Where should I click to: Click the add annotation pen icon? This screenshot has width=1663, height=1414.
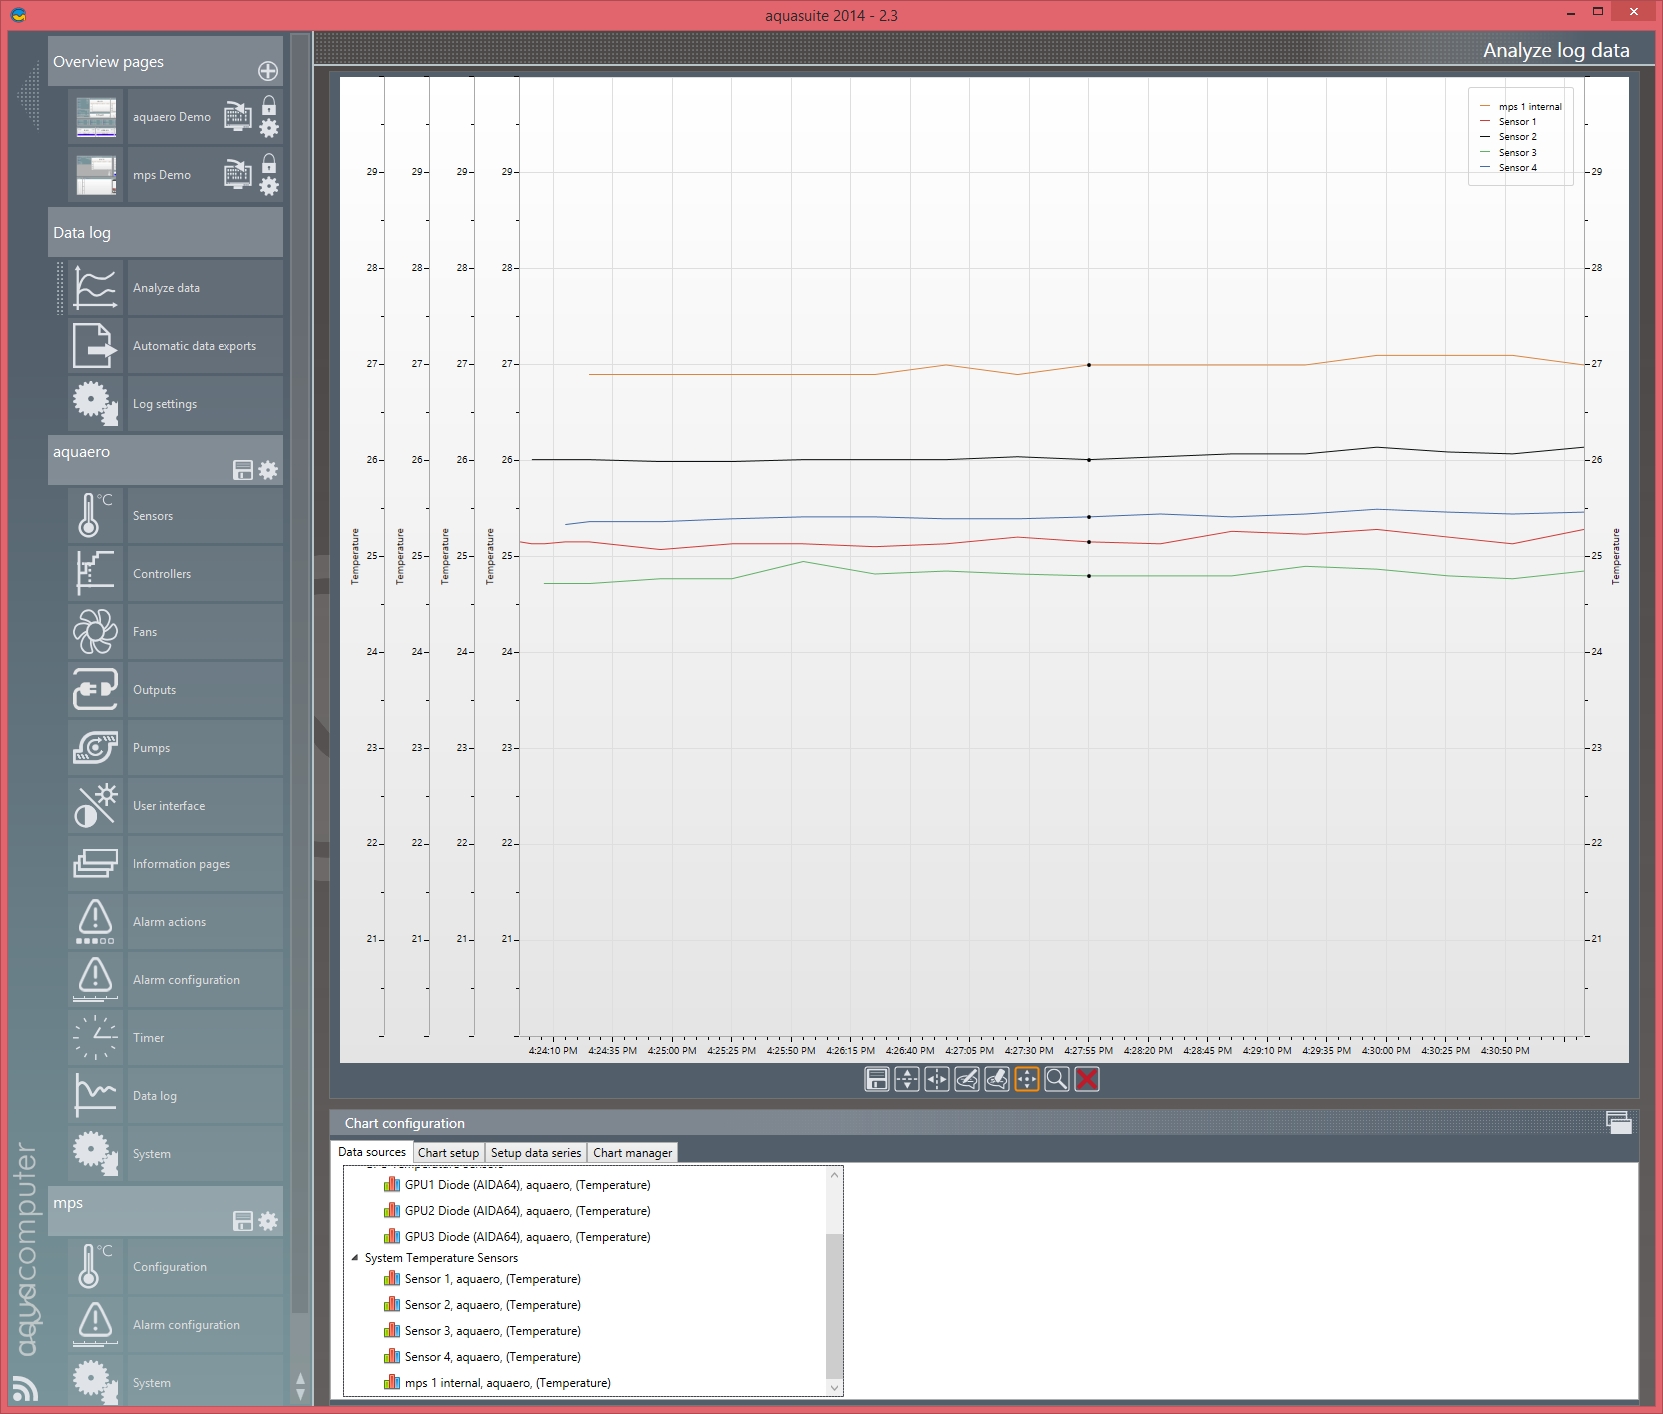[966, 1079]
